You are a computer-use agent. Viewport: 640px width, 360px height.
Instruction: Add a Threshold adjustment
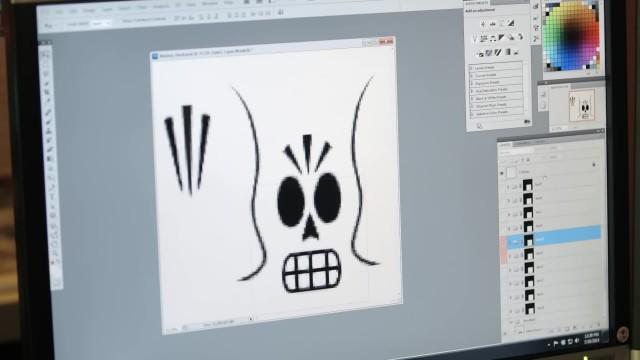pos(498,53)
